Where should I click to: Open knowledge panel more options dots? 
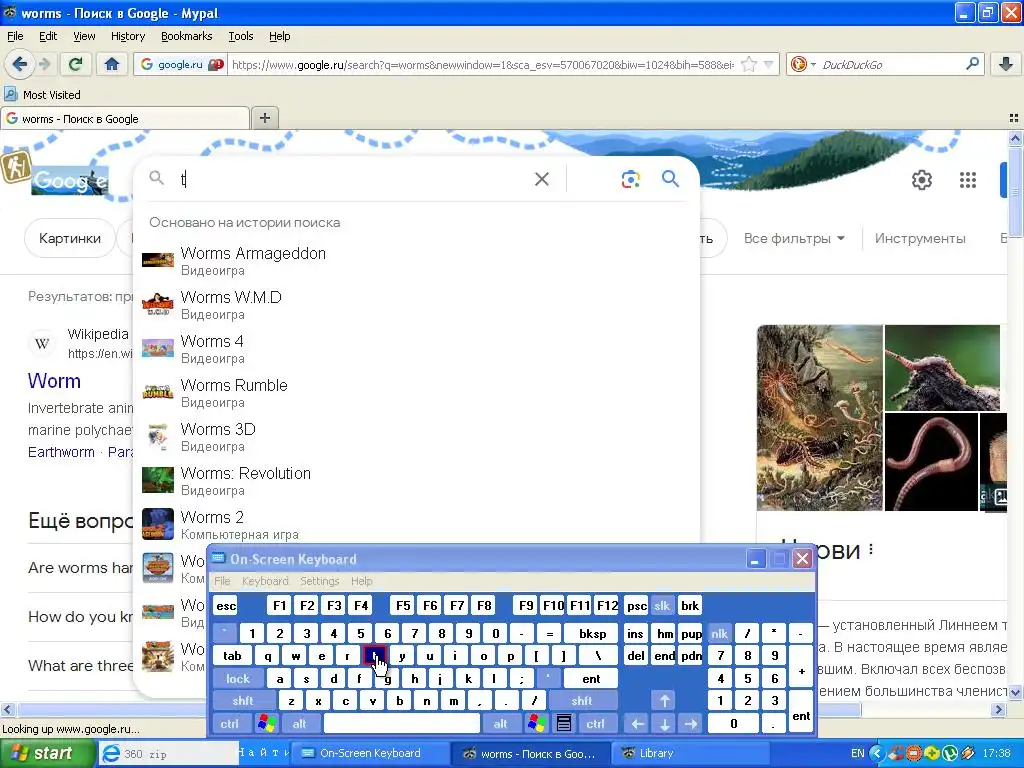871,550
